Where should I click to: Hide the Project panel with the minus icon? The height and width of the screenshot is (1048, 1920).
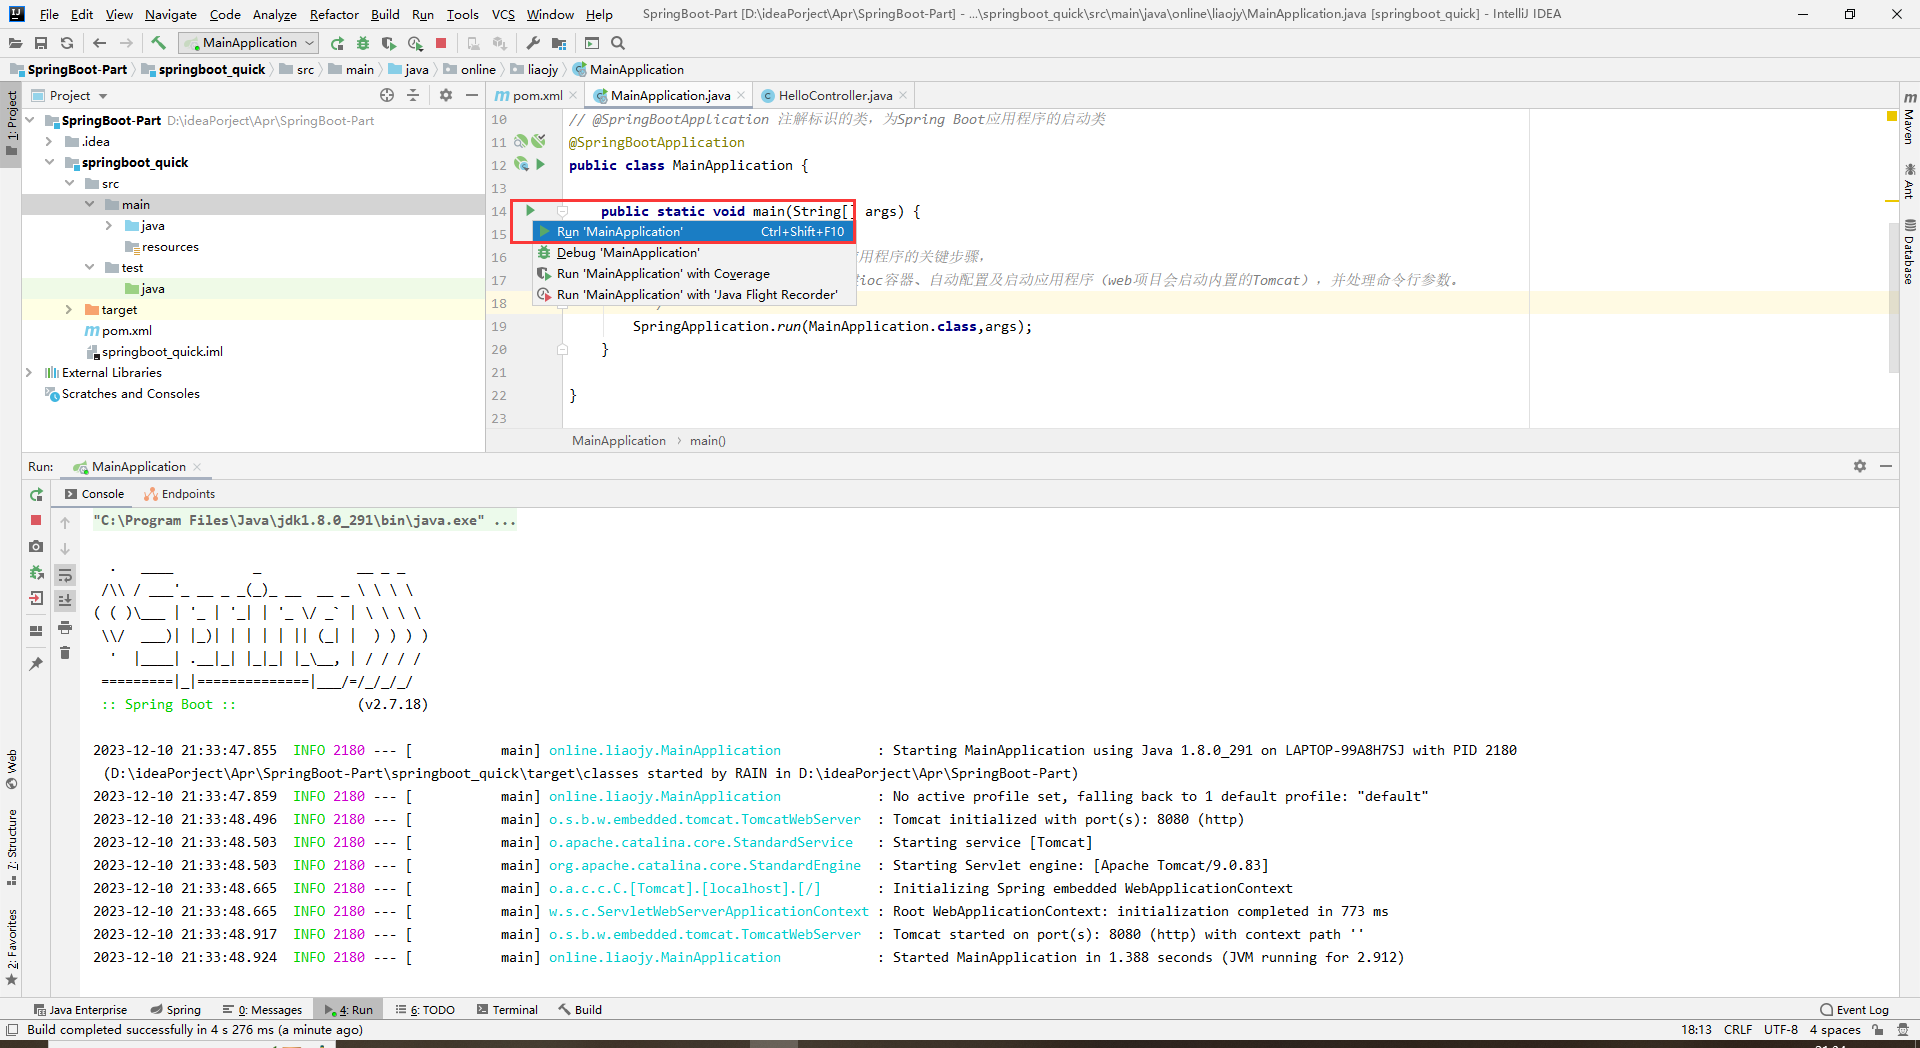[x=472, y=95]
